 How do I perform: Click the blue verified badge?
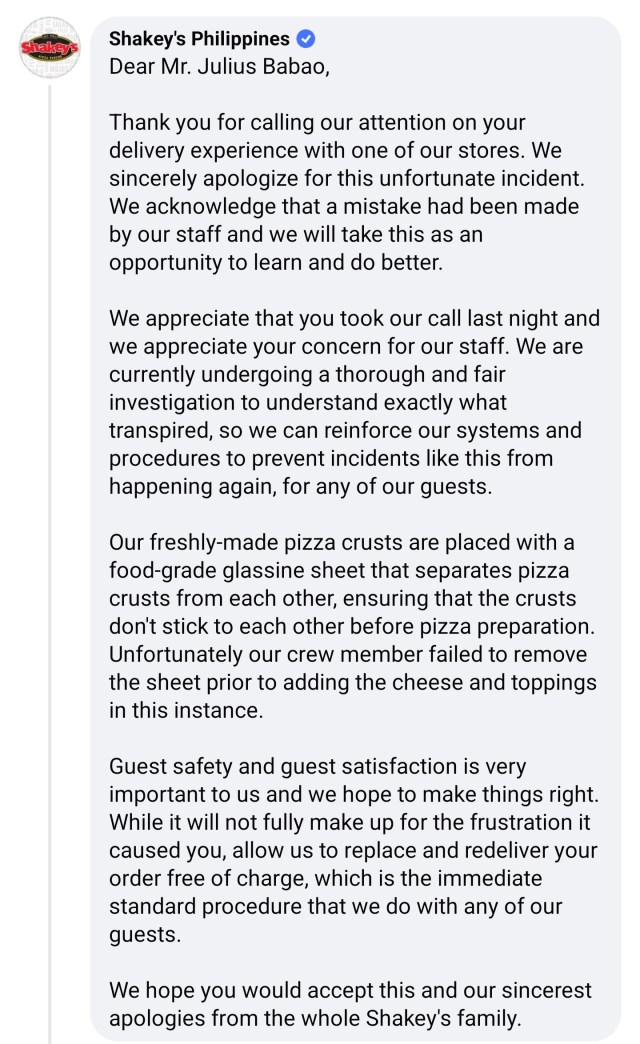tap(306, 40)
